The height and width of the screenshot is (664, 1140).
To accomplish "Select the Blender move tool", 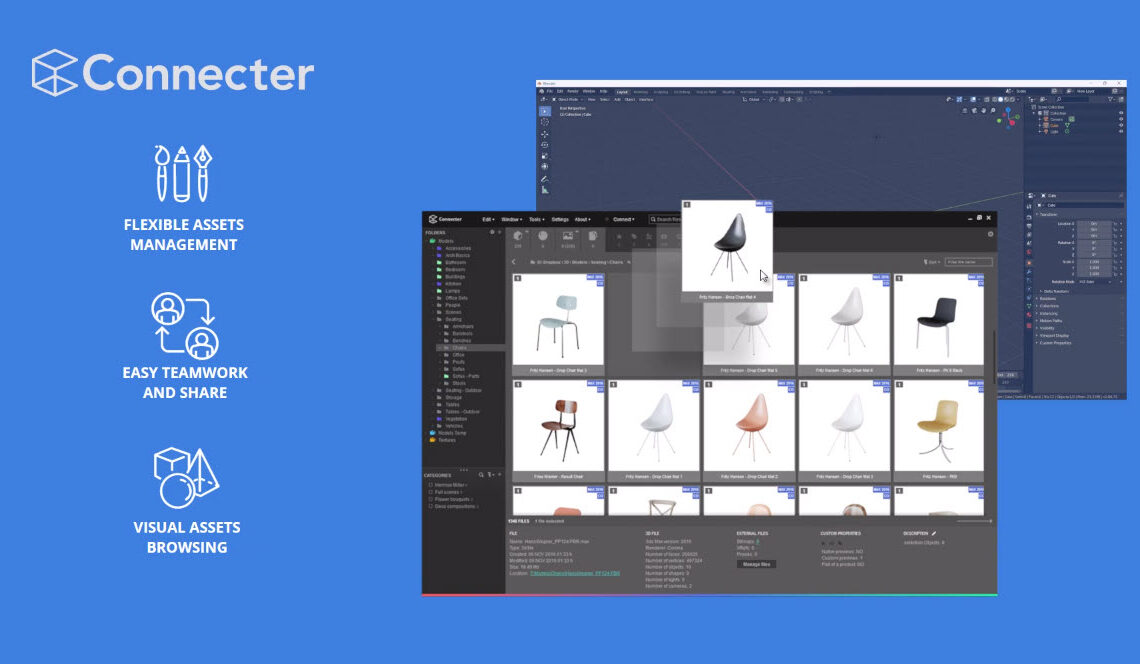I will pyautogui.click(x=545, y=134).
